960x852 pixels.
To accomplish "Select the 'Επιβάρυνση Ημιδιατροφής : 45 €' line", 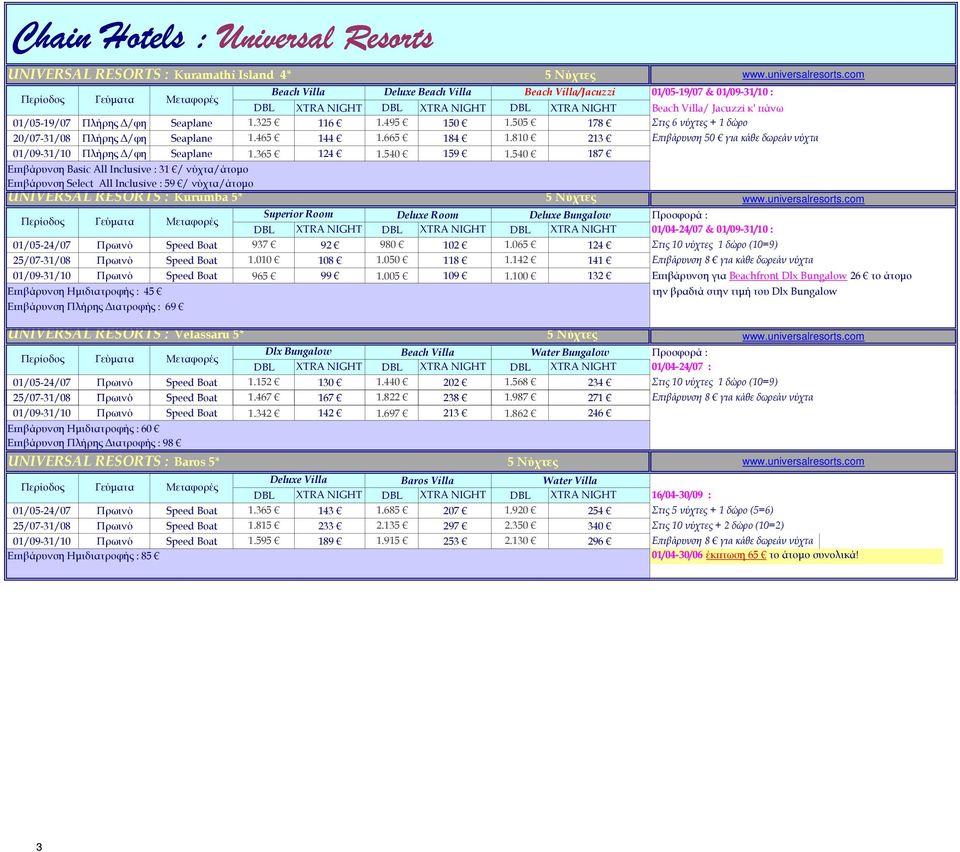I will click(84, 291).
